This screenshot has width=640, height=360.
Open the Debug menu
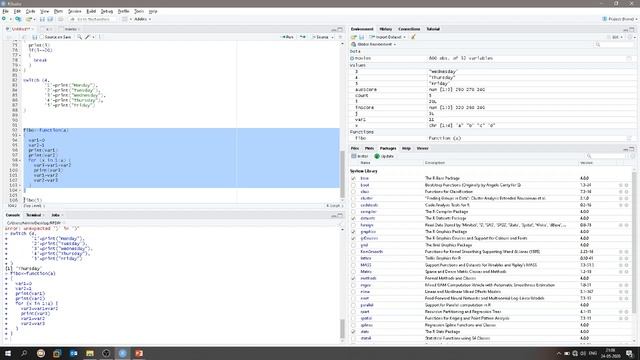pyautogui.click(x=107, y=11)
